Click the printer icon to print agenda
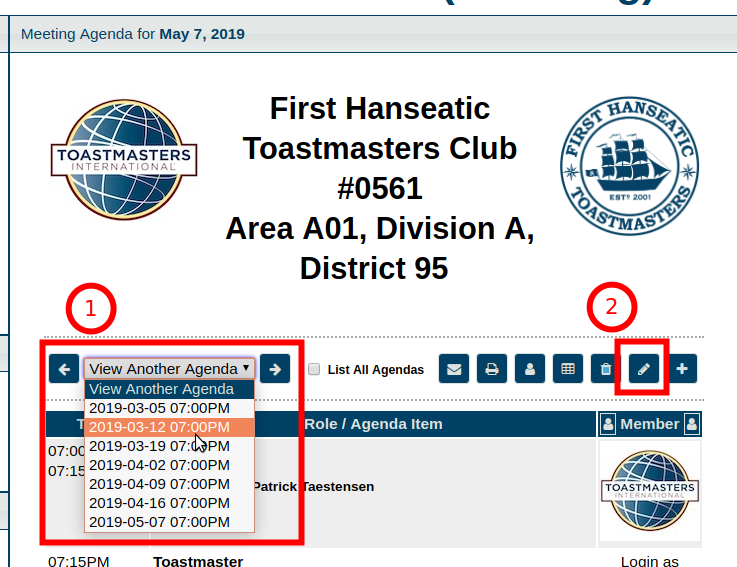Image resolution: width=737 pixels, height=567 pixels. [492, 369]
